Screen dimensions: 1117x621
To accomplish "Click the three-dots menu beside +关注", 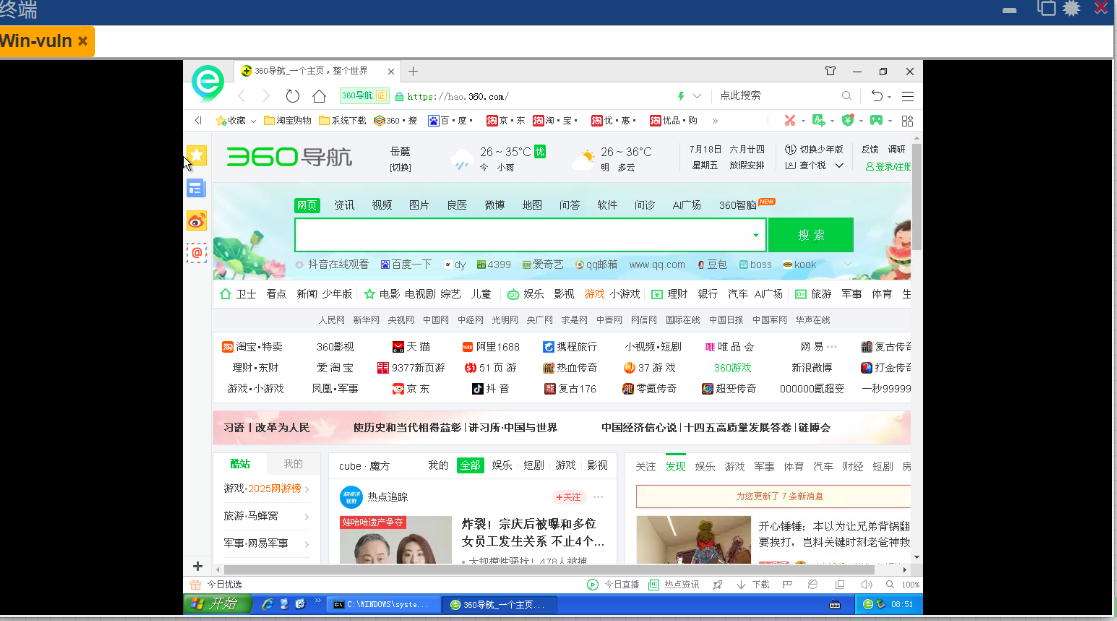I will pos(598,497).
